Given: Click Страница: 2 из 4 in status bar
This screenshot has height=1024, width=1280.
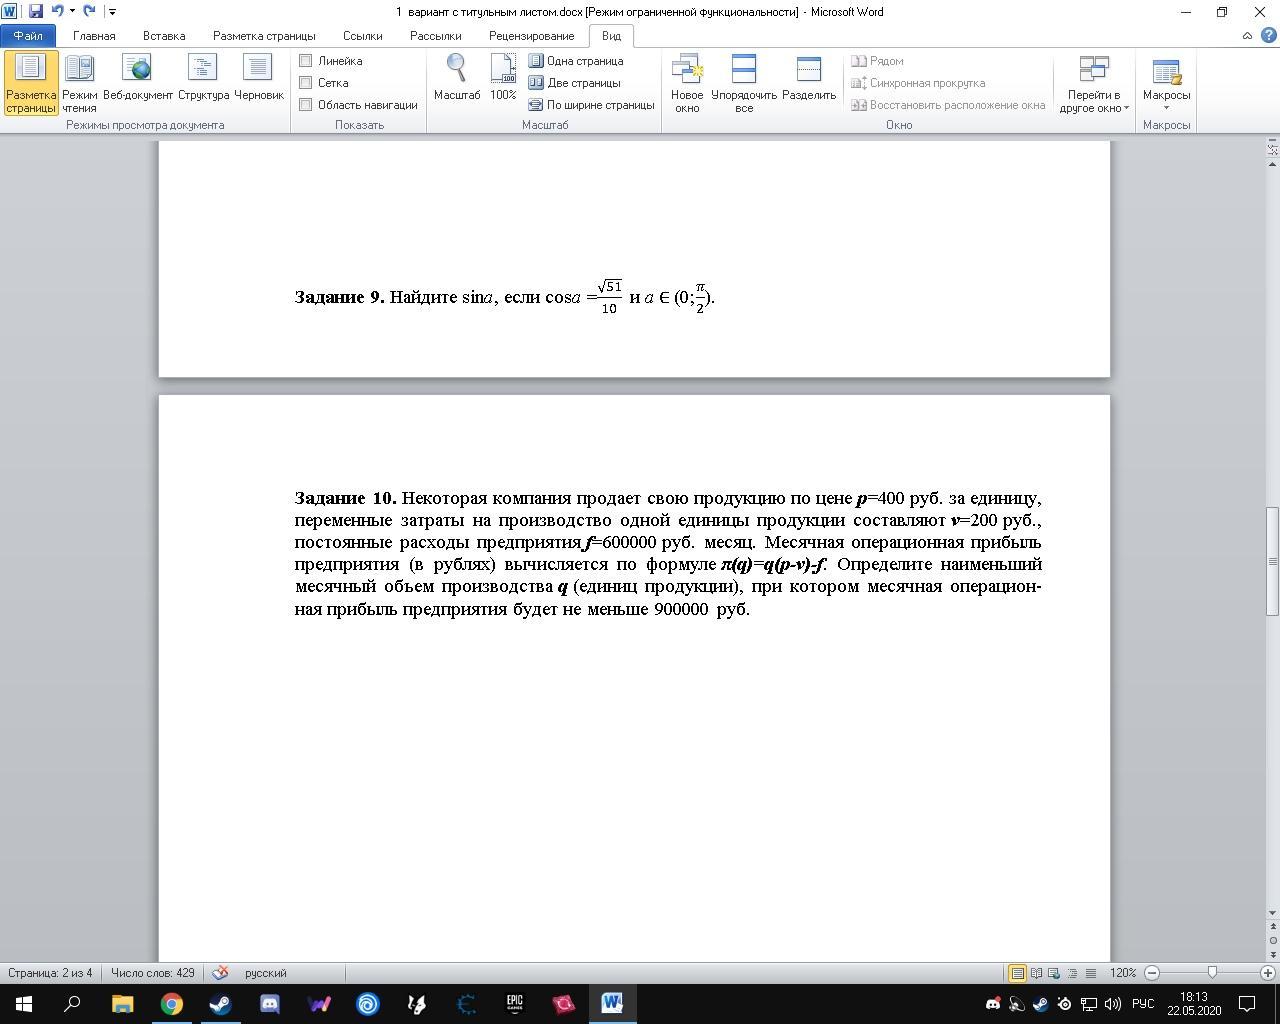Looking at the screenshot, I should click(50, 973).
